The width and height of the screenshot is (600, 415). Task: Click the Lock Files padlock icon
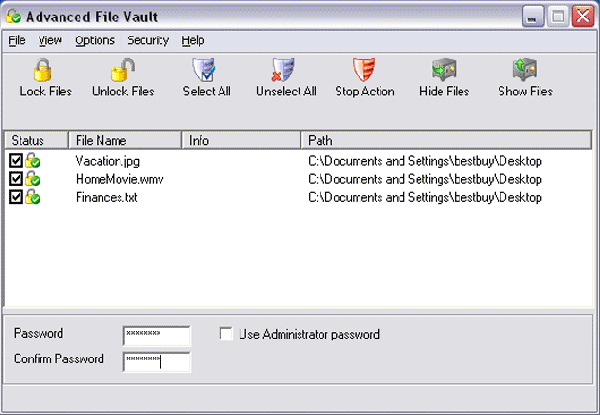[42, 70]
